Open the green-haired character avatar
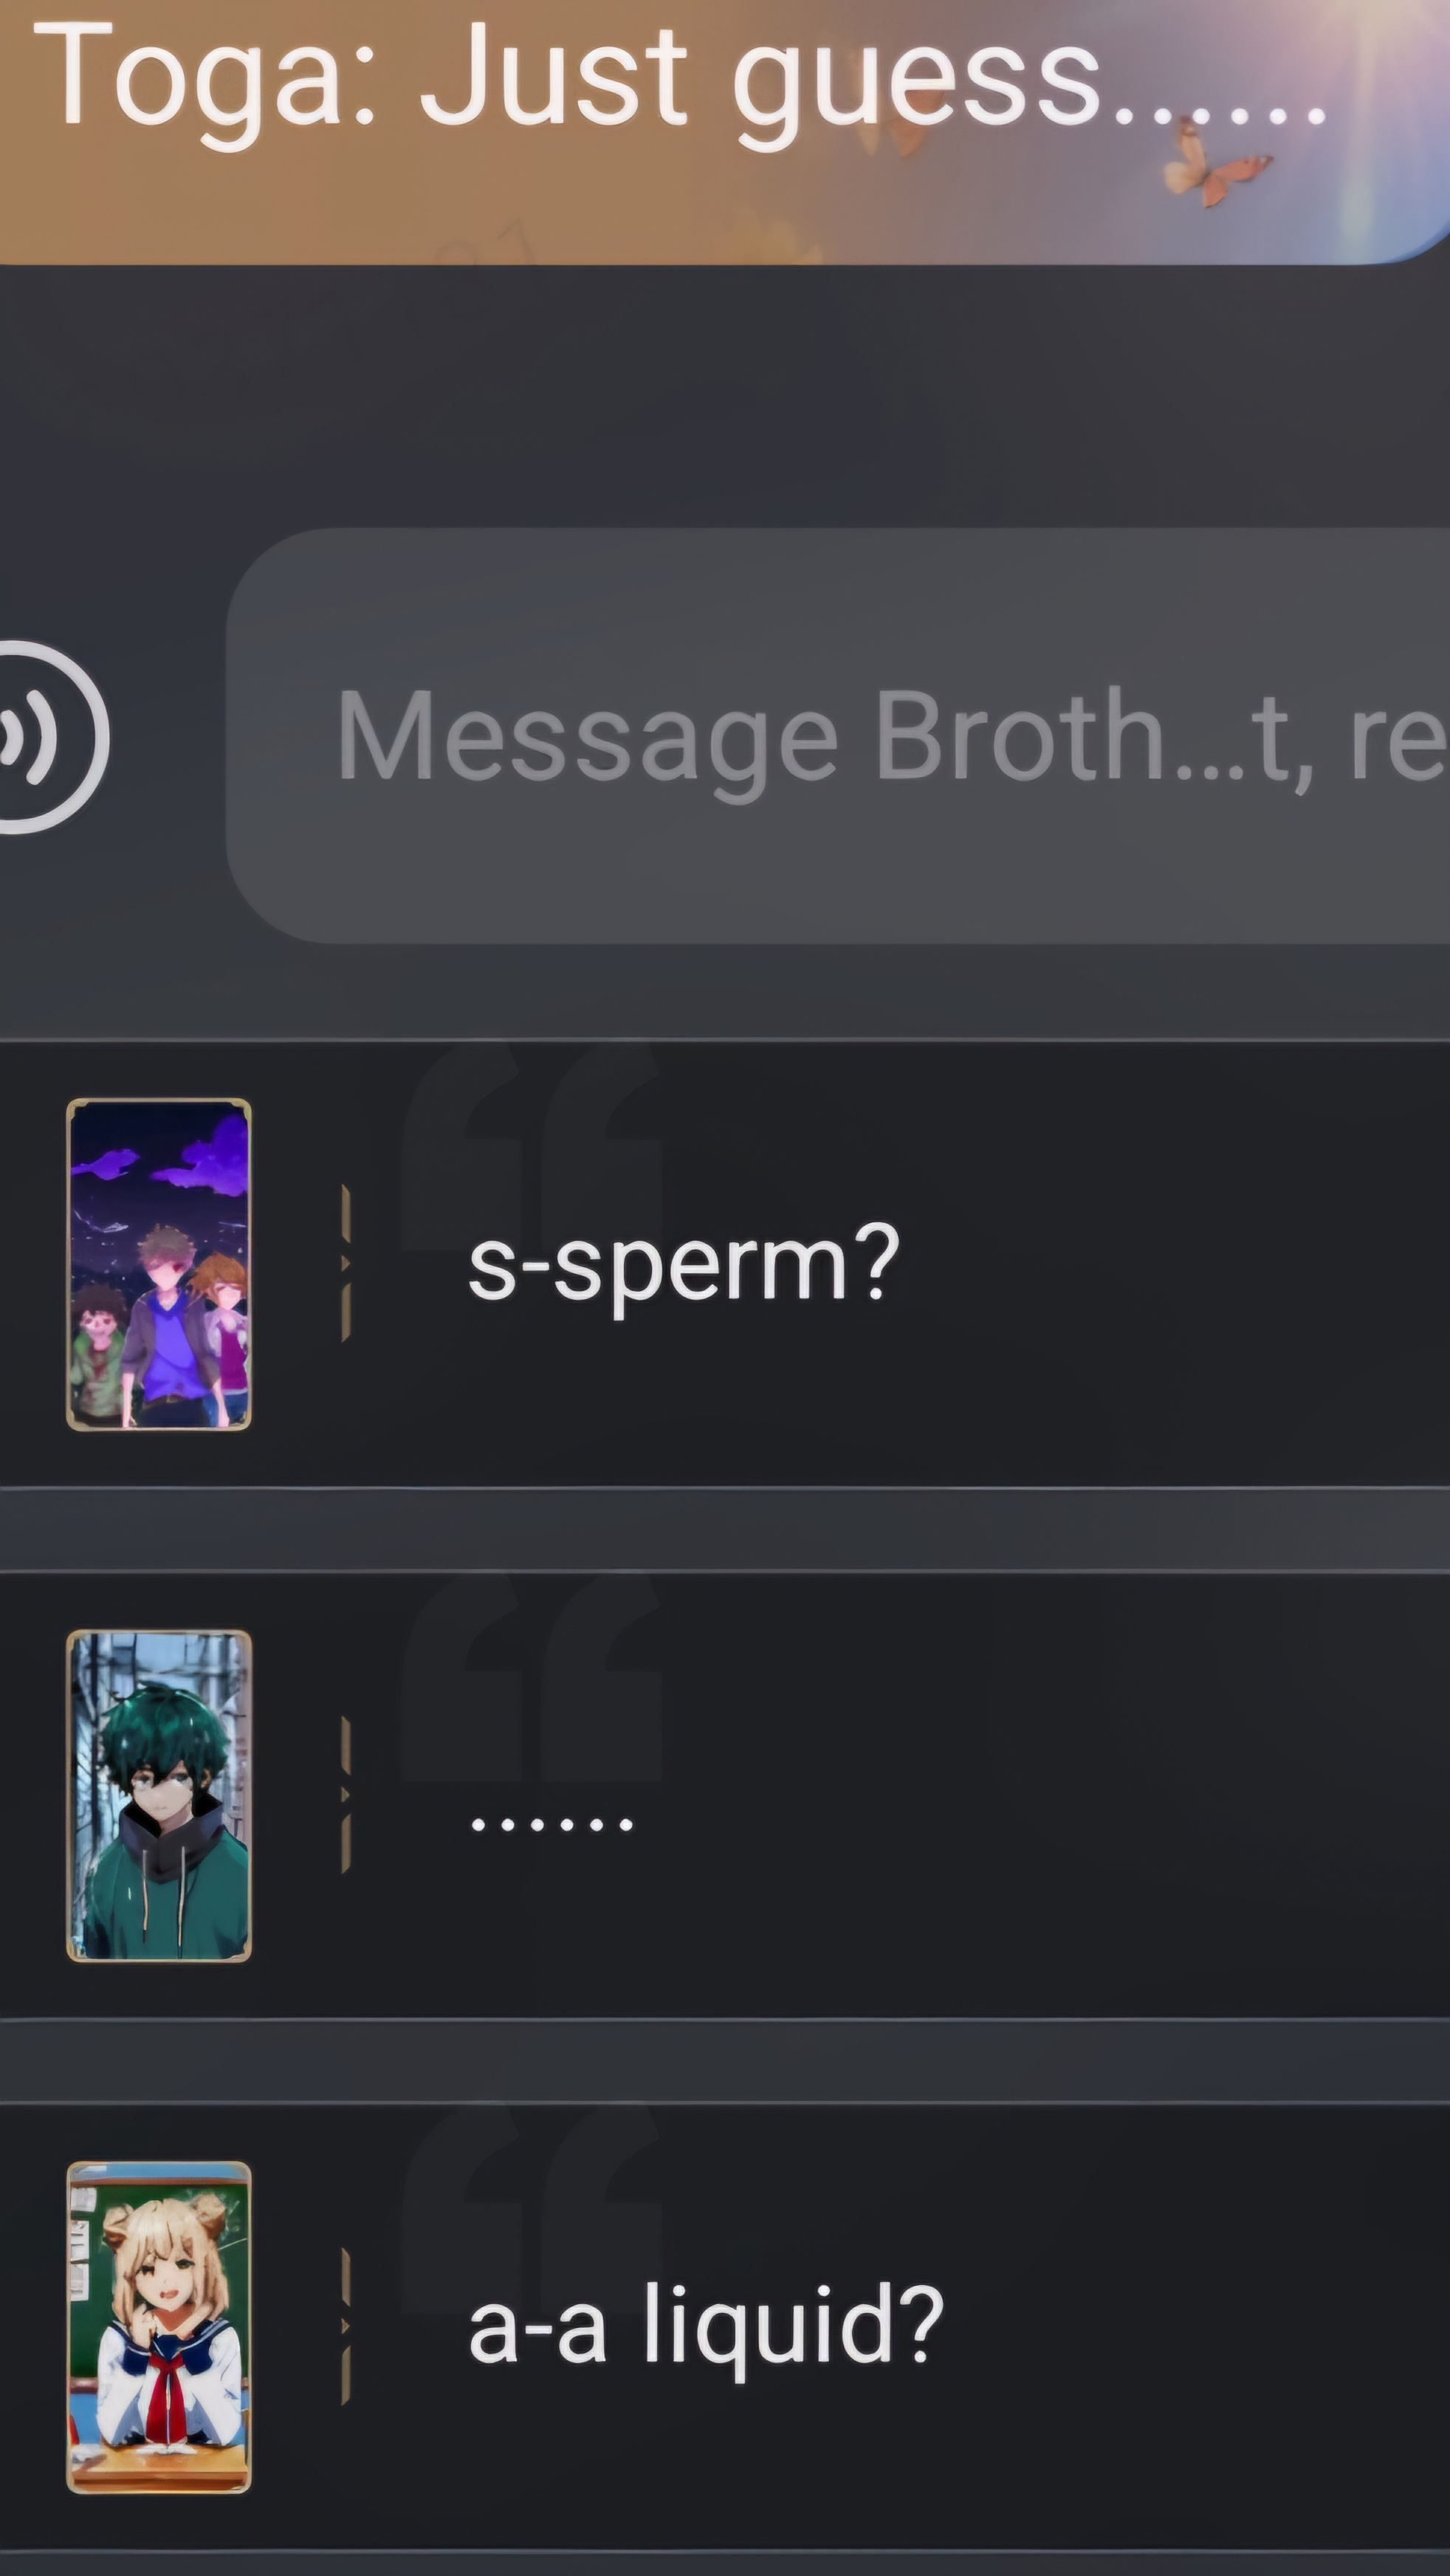Image resolution: width=1450 pixels, height=2576 pixels. [159, 1796]
